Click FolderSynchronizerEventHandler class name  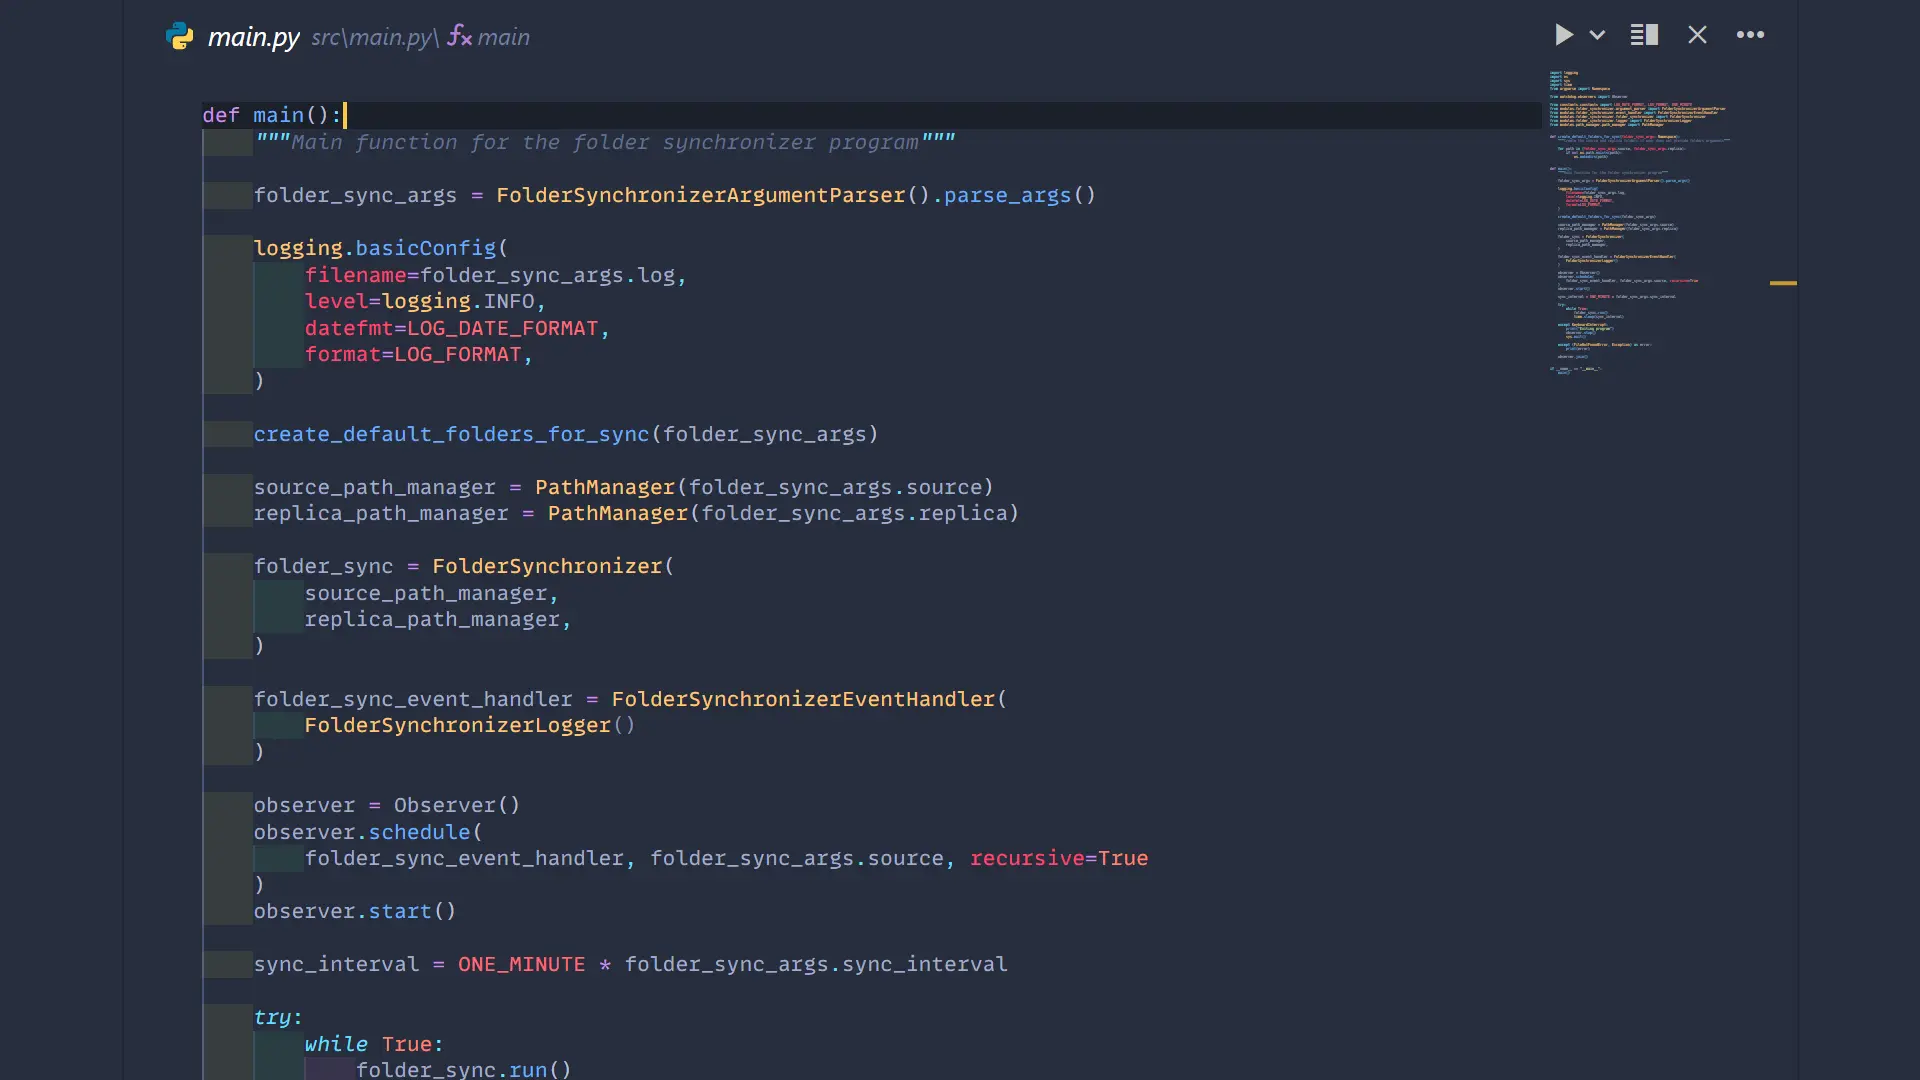point(803,699)
